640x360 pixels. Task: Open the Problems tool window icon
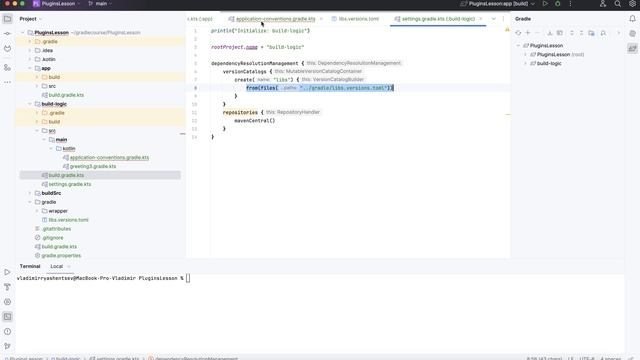click(7, 331)
